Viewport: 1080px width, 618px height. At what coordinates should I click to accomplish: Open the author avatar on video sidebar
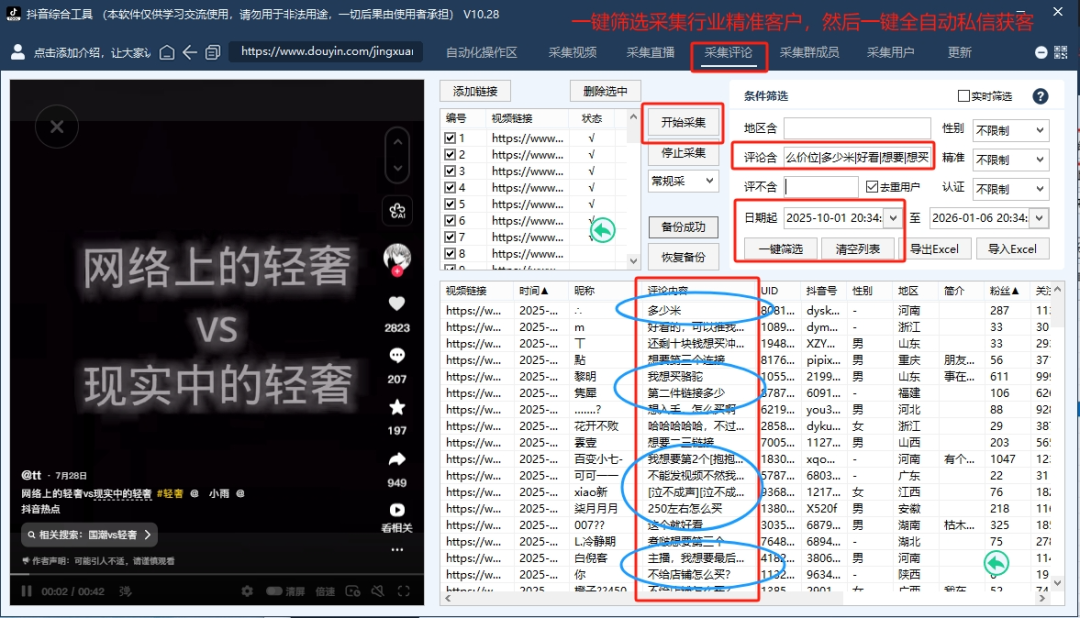click(397, 258)
